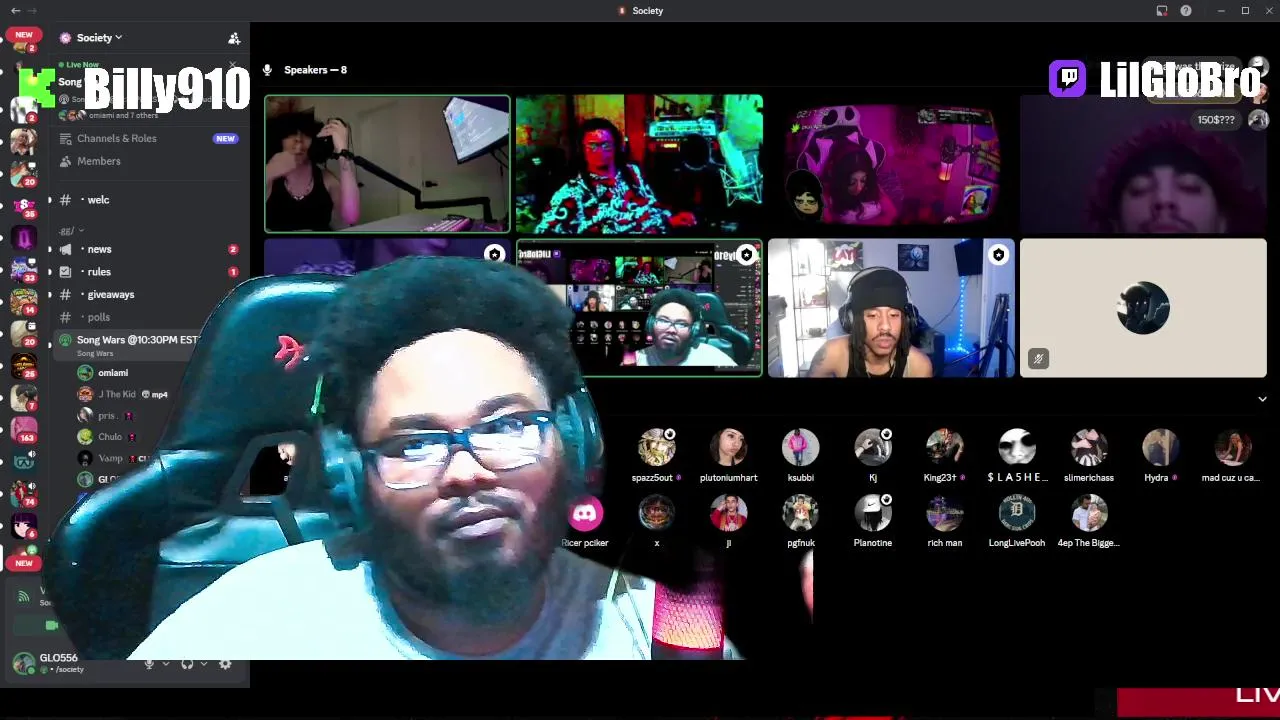Click audience member slimerichass avatar

tap(1089, 448)
